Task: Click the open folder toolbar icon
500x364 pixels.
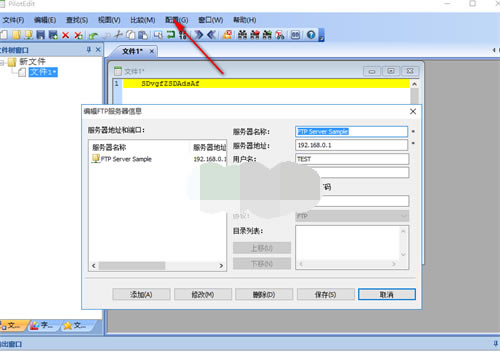Action: [16, 35]
